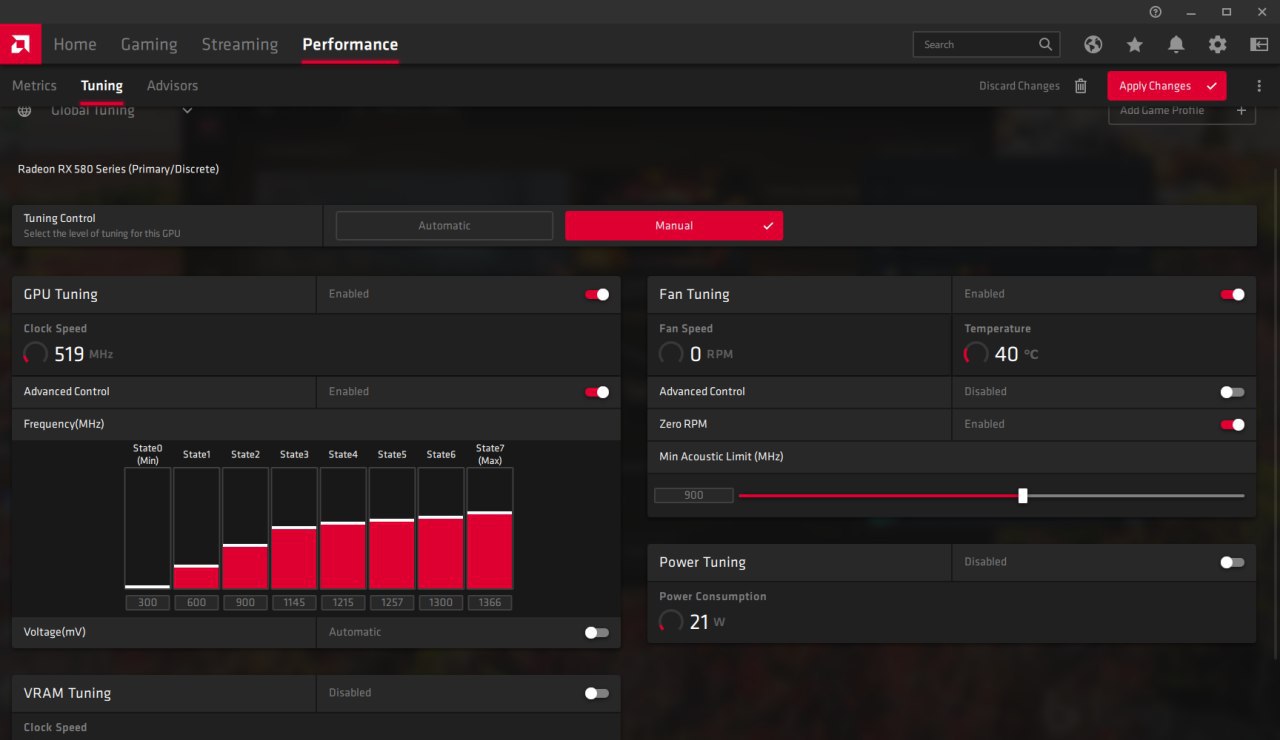The height and width of the screenshot is (740, 1280).
Task: Click the search magnifier icon
Action: click(x=1045, y=44)
